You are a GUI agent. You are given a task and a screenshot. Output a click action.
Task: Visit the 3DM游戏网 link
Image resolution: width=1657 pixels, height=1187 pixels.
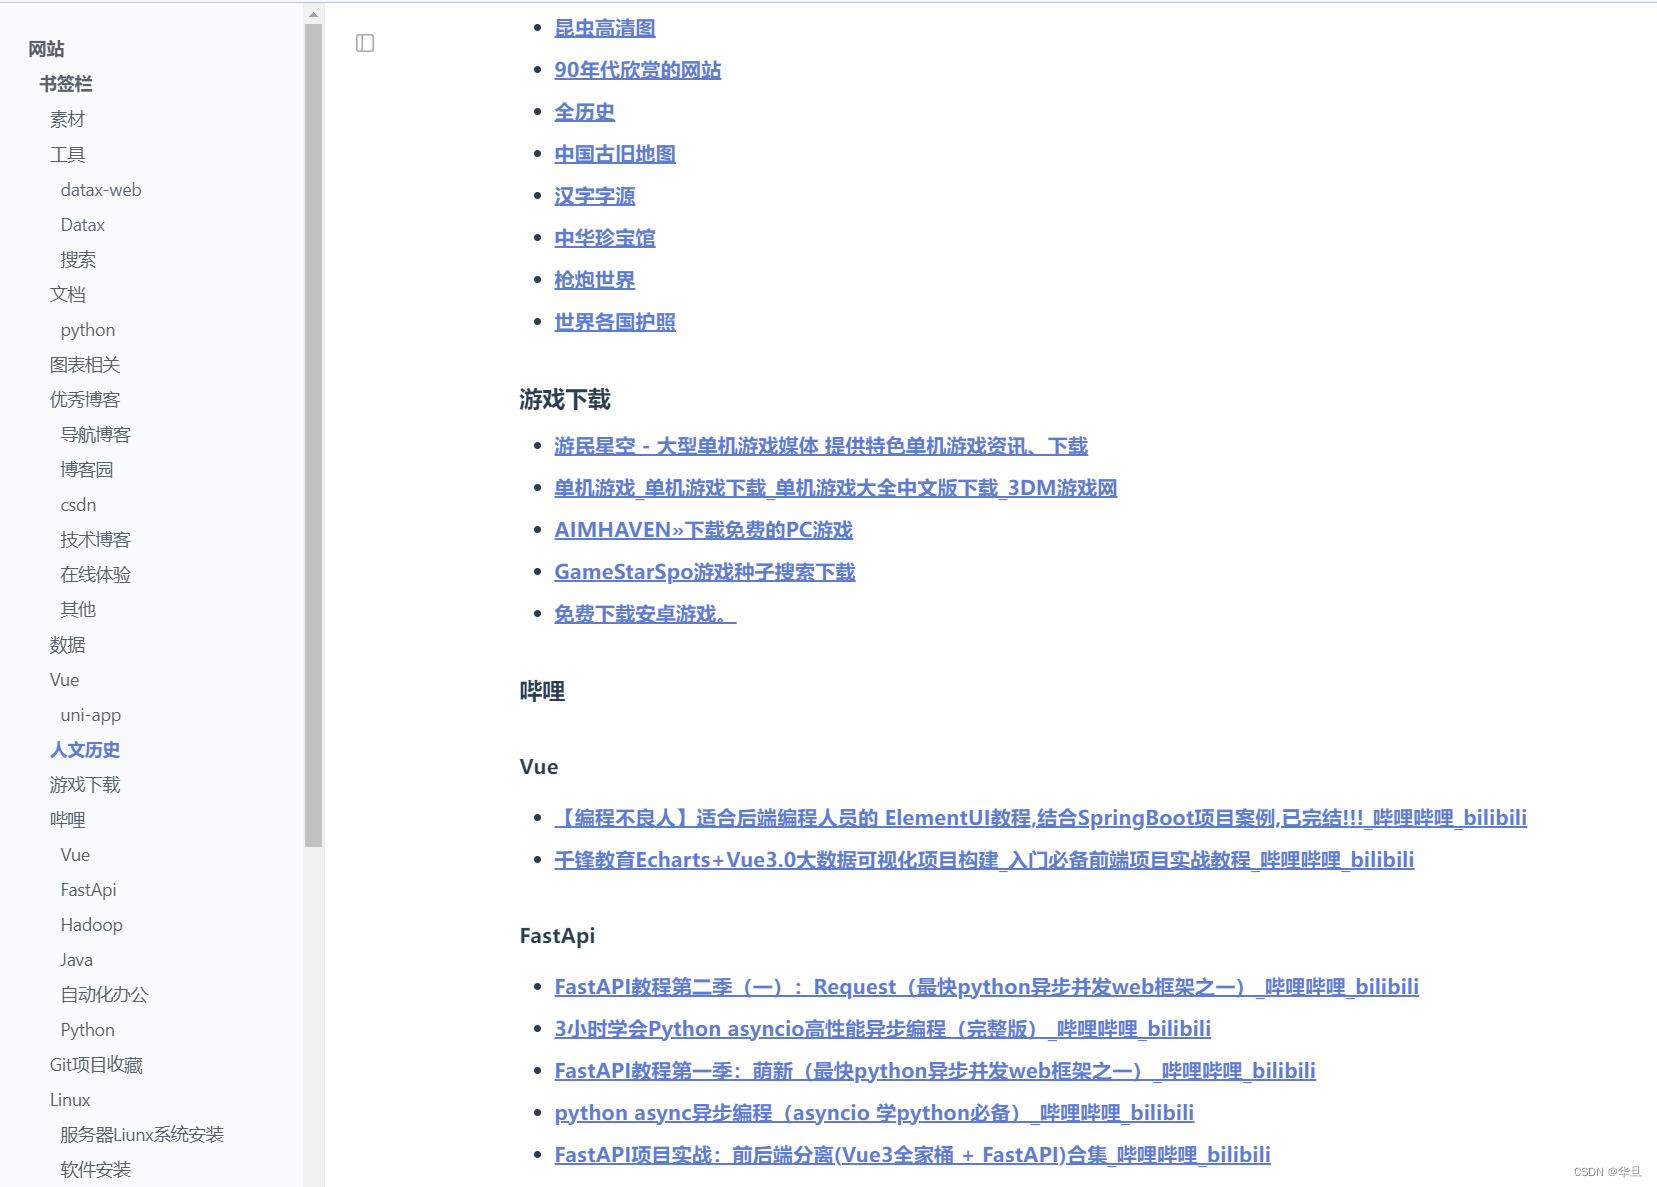(836, 488)
